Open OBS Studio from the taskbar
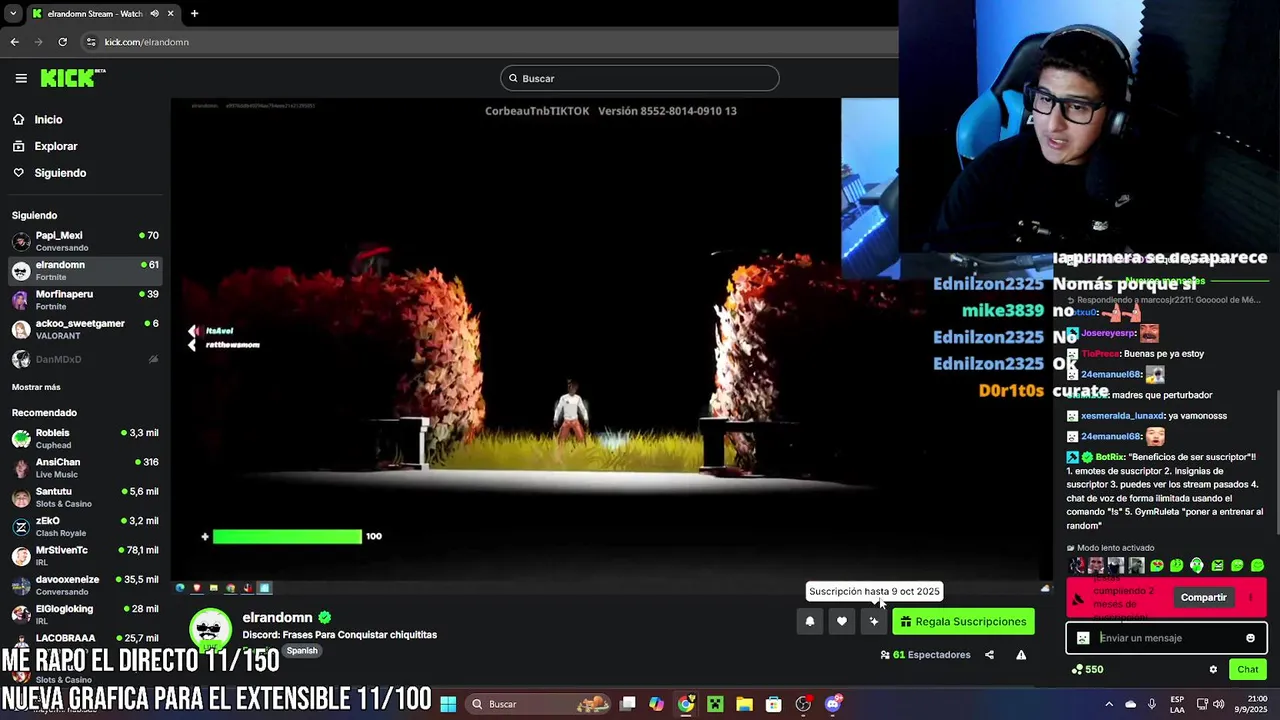This screenshot has height=720, width=1280. pos(803,704)
